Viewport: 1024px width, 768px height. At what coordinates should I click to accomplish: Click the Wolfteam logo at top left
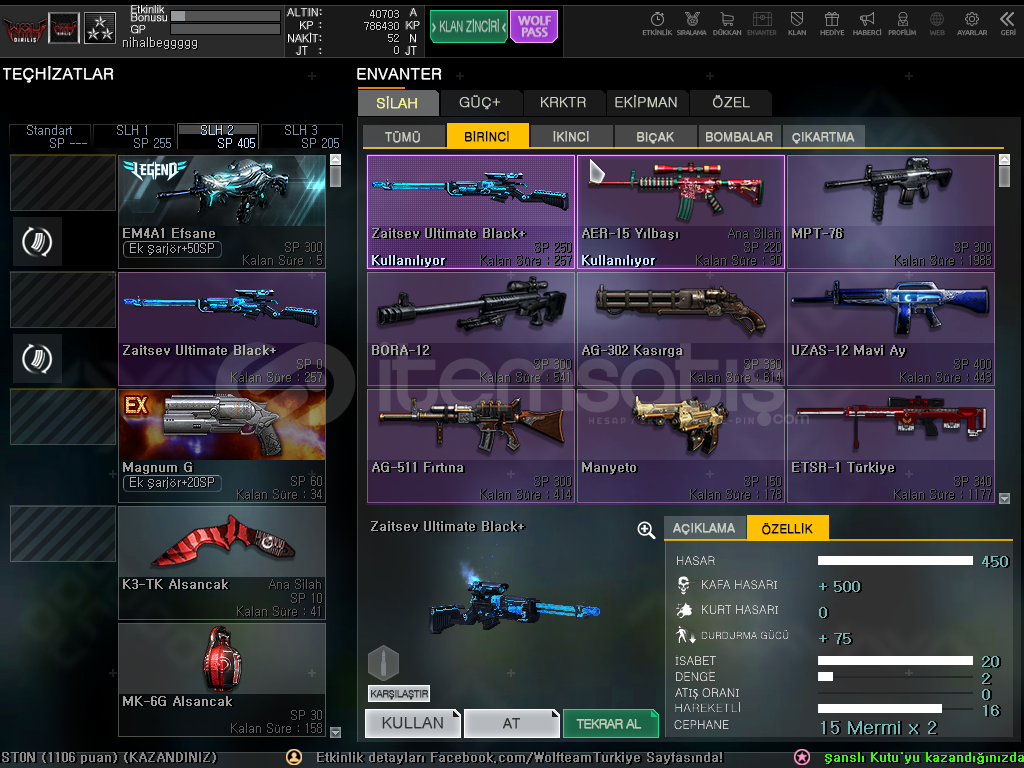(24, 29)
